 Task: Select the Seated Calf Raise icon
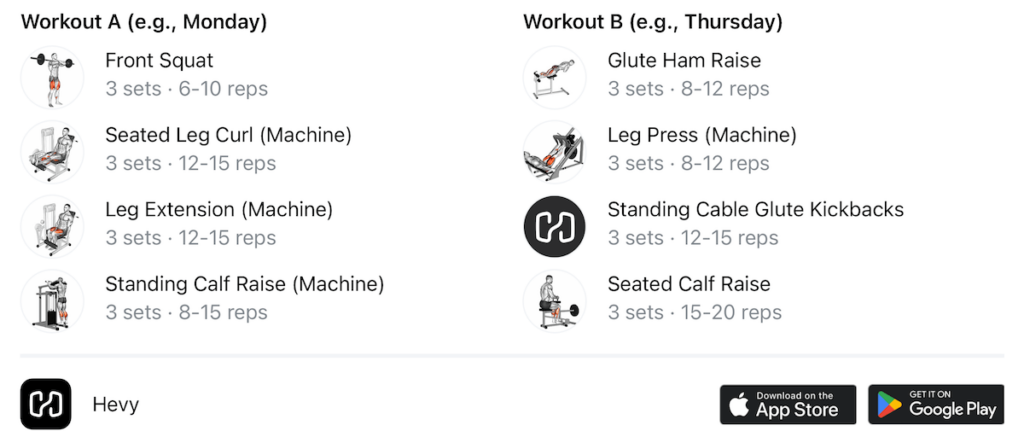coord(554,301)
